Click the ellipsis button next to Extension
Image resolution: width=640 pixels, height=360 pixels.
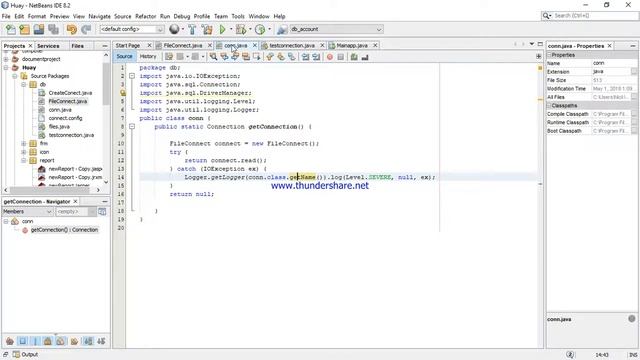tap(633, 72)
